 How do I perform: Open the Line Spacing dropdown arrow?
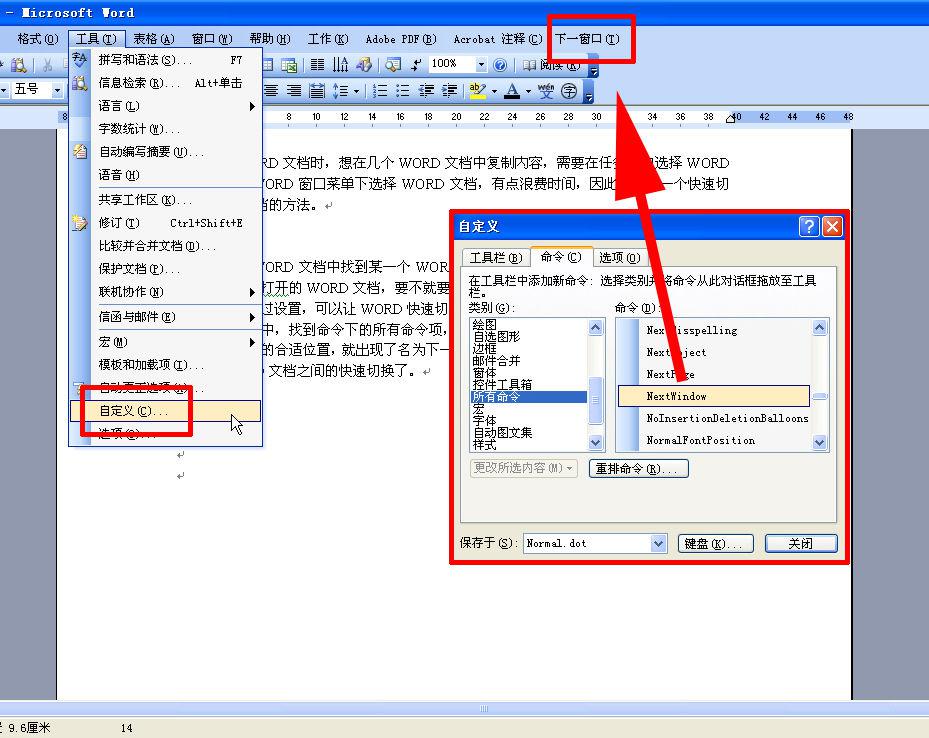point(356,91)
